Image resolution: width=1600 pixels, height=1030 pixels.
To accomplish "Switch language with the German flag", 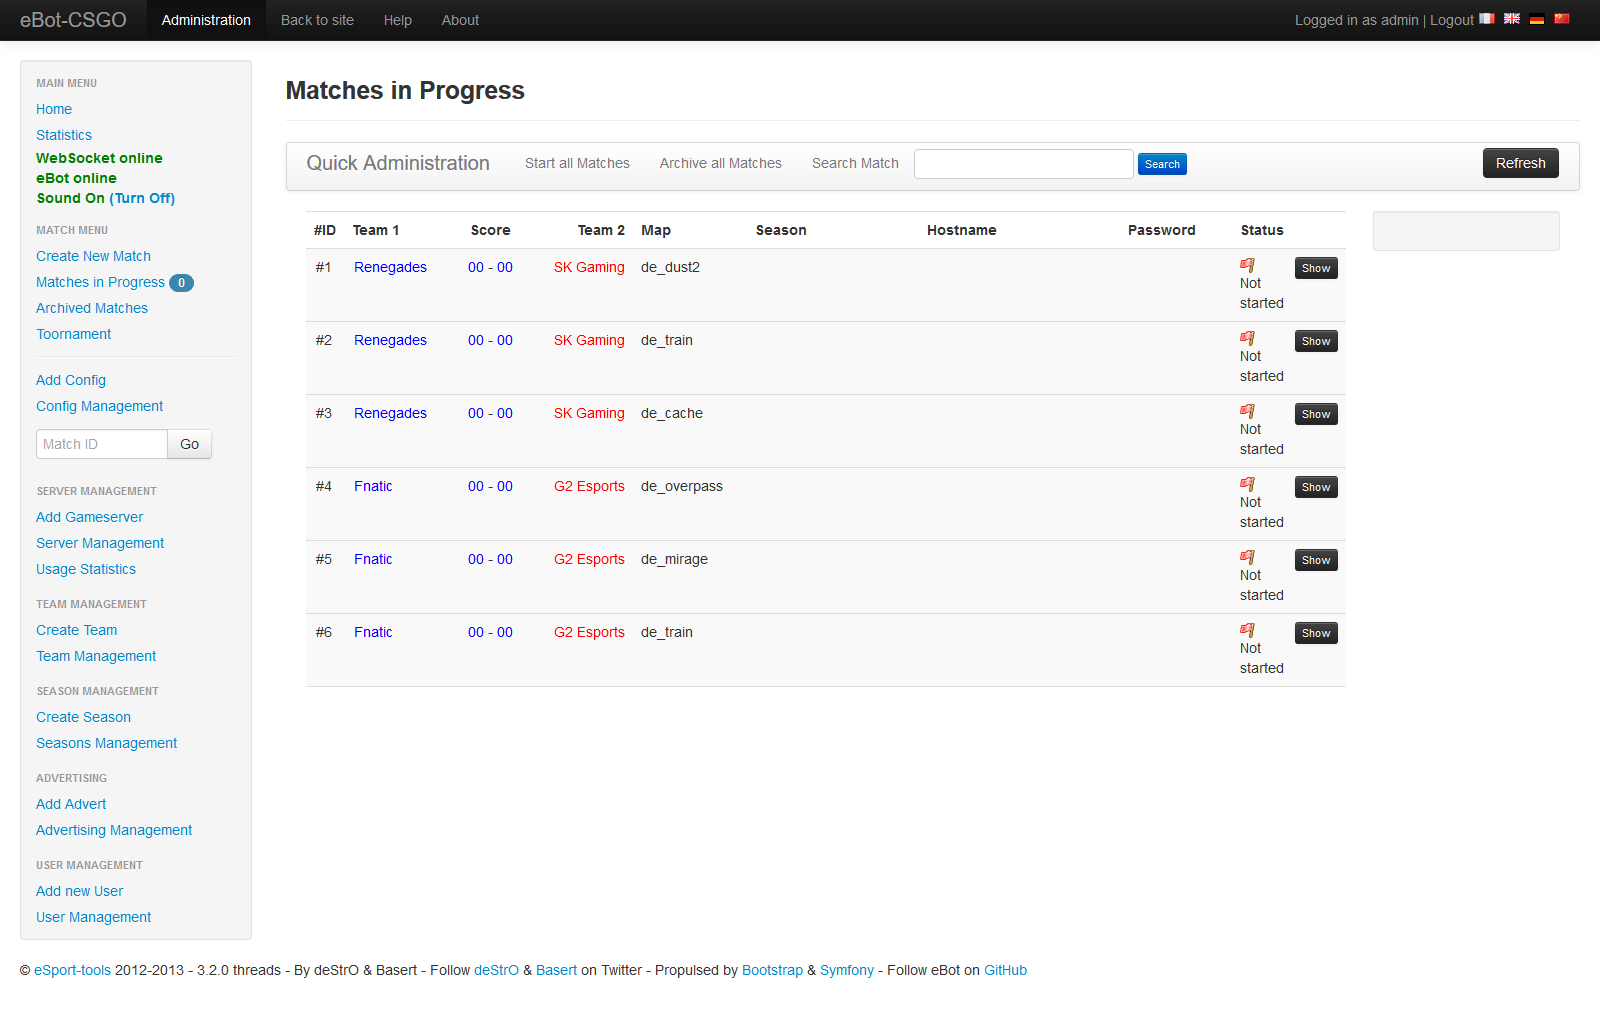I will [1537, 19].
